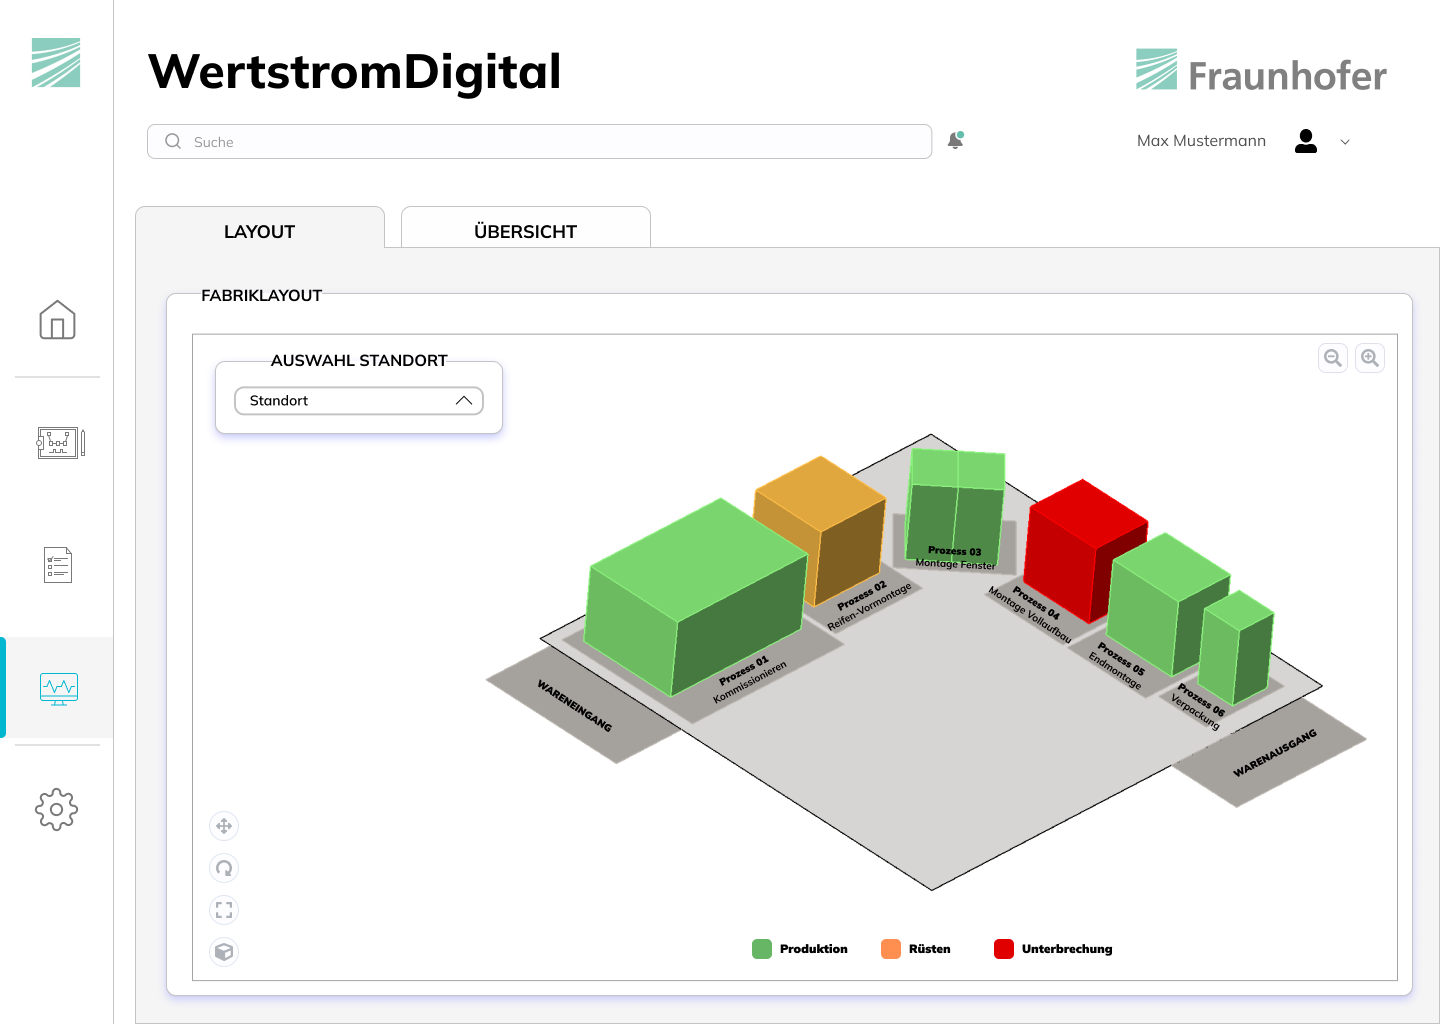Click the FABRIKLAYOUT section heading
This screenshot has width=1440, height=1024.
262,295
